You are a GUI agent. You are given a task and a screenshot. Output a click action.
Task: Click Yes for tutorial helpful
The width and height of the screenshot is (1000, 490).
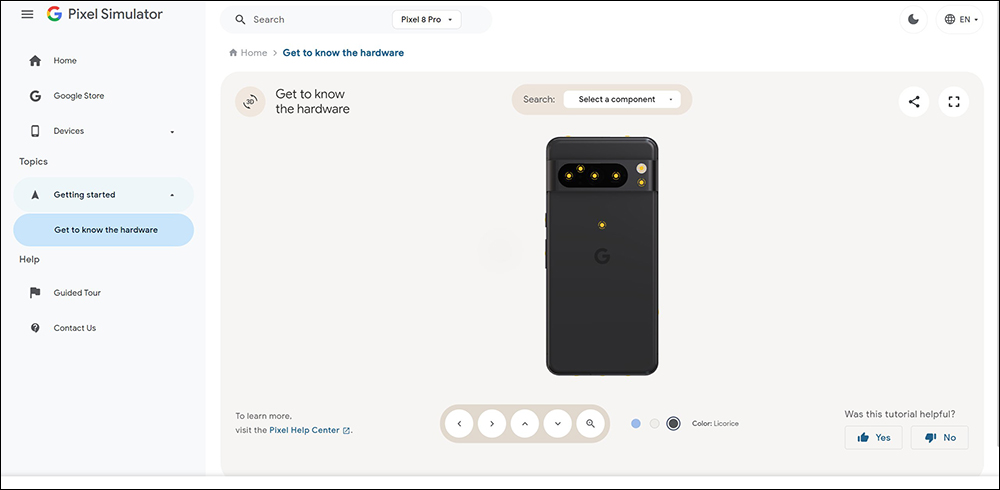point(873,438)
